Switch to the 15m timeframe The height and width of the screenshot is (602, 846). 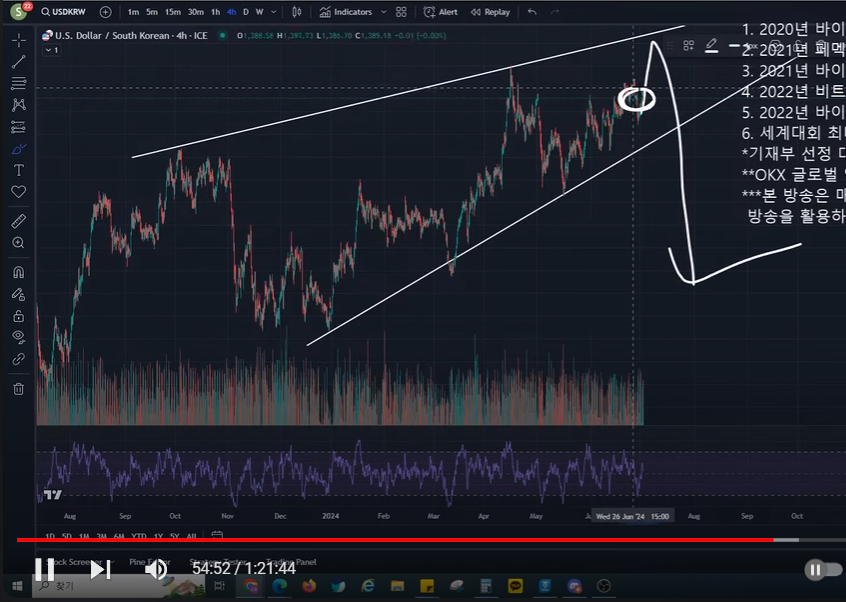[x=173, y=12]
